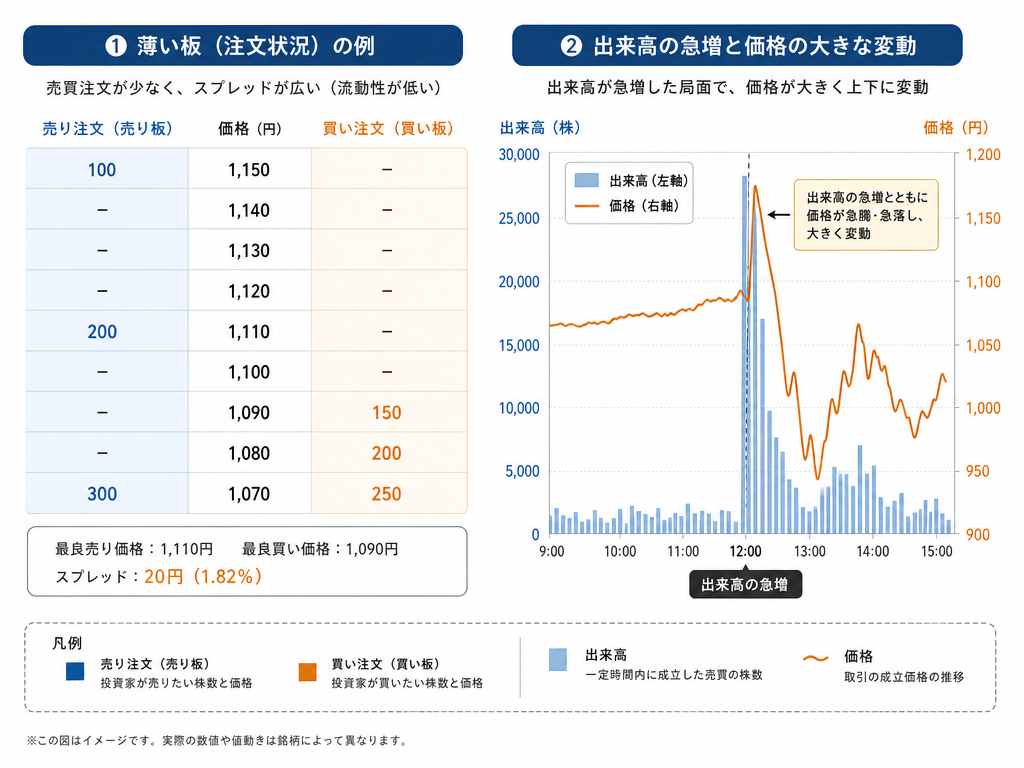
Task: Click sell quantity 100 in the 1,150 row
Action: (102, 170)
